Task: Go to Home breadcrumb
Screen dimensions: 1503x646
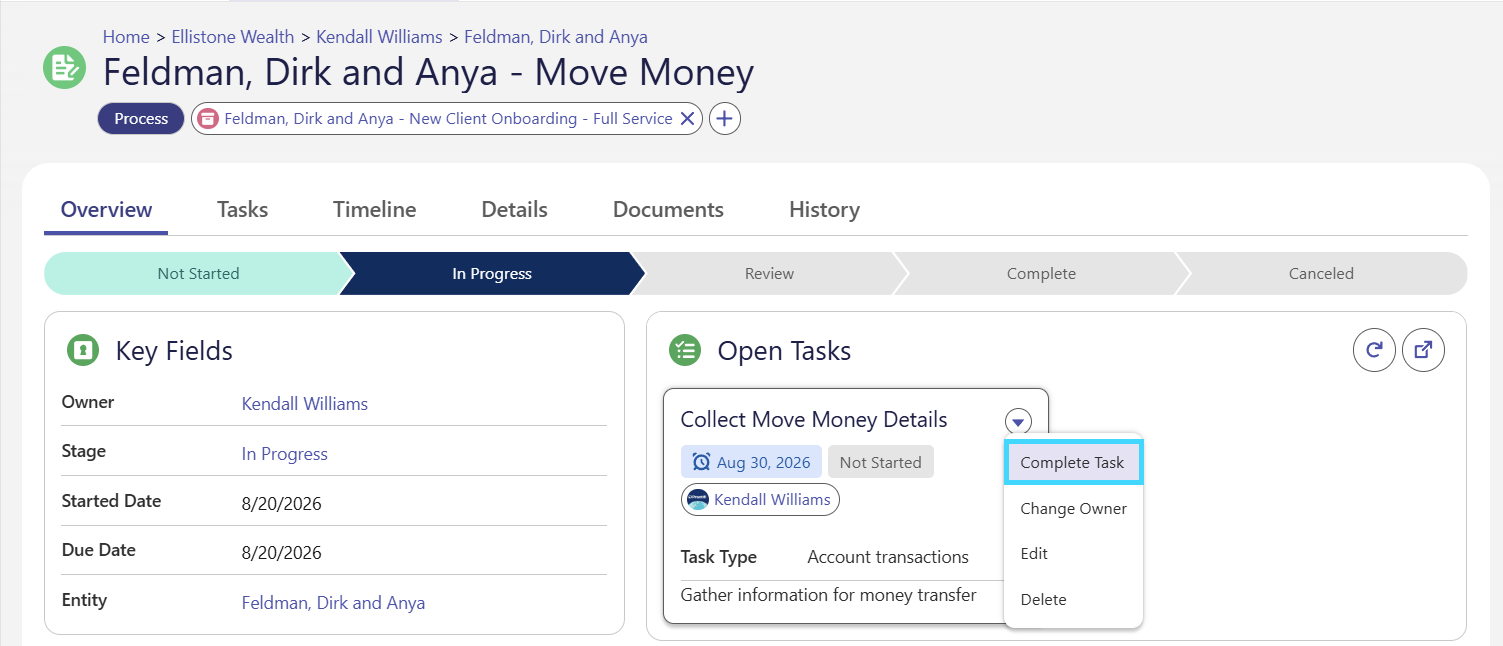Action: 126,37
